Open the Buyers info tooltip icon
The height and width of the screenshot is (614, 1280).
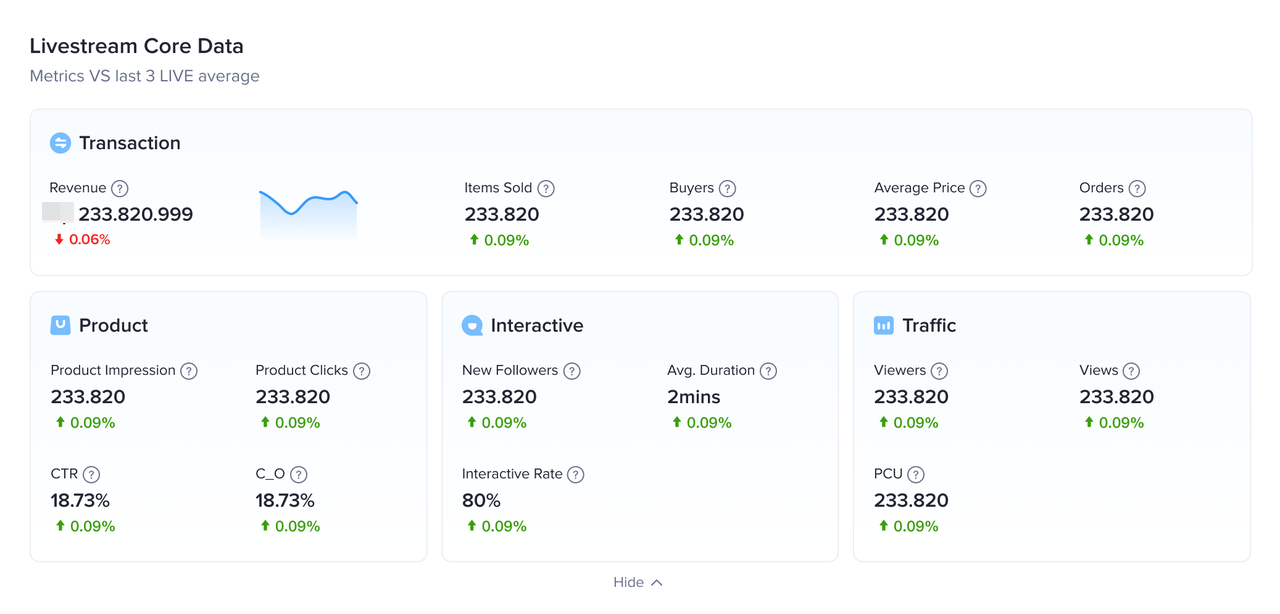(728, 188)
